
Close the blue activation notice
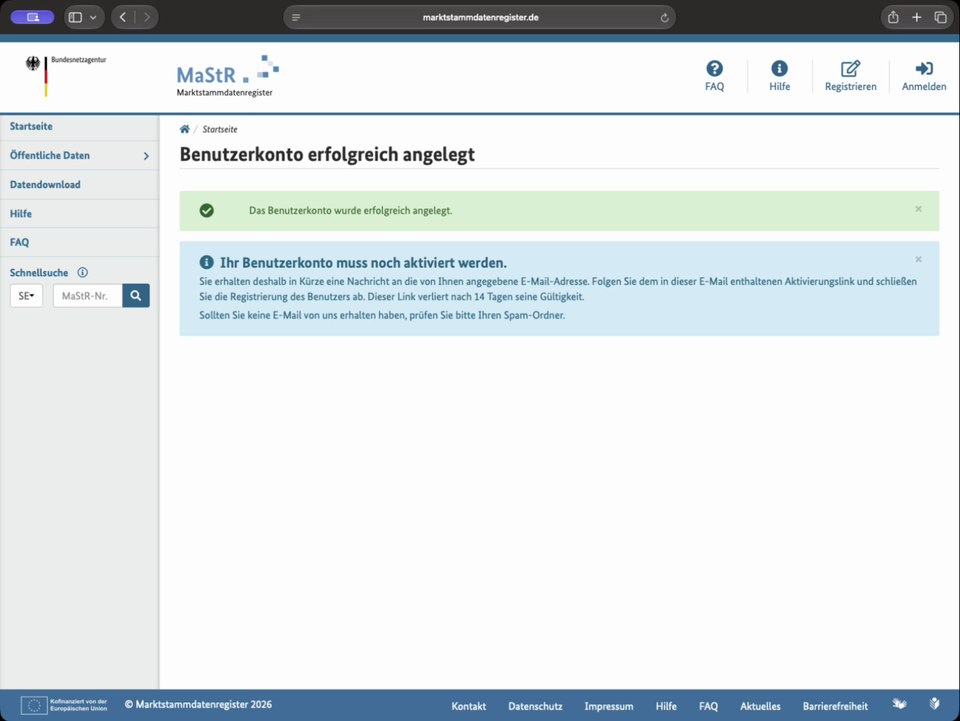click(x=918, y=260)
